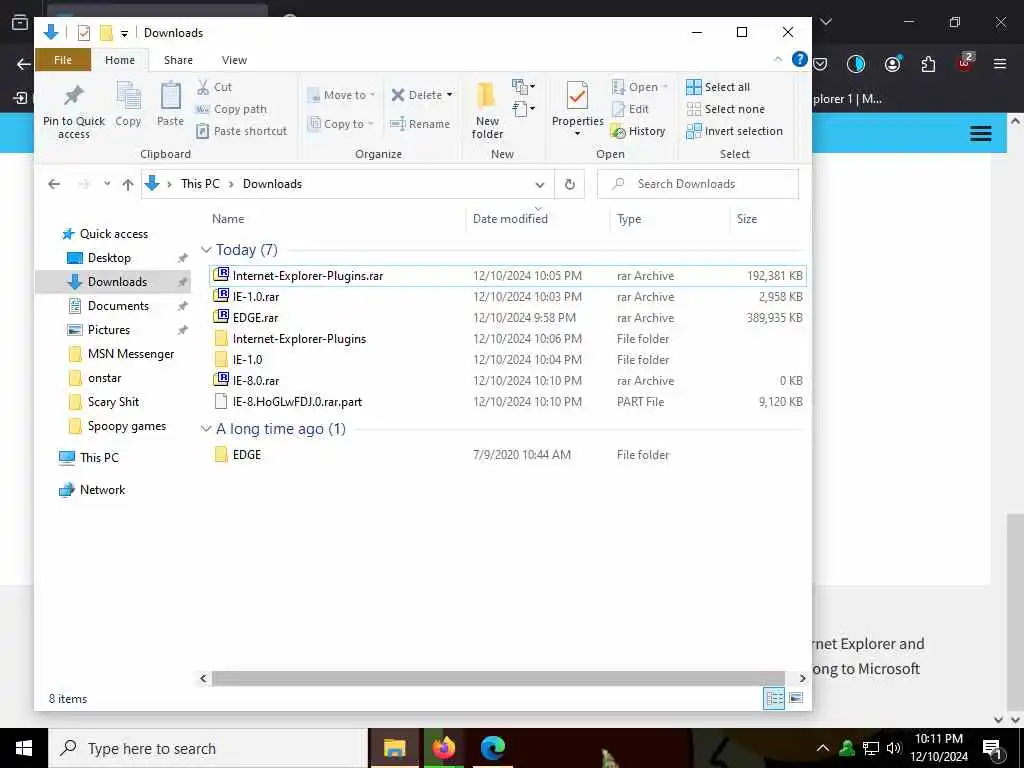Switch to the Share ribbon tab

click(x=178, y=60)
